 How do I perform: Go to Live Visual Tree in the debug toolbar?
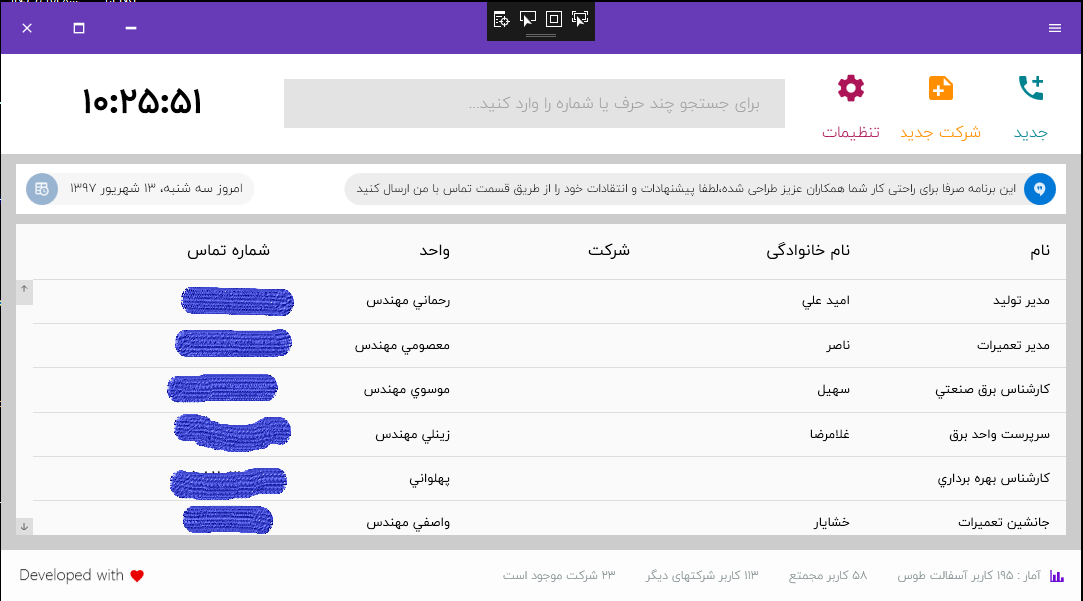pos(502,18)
